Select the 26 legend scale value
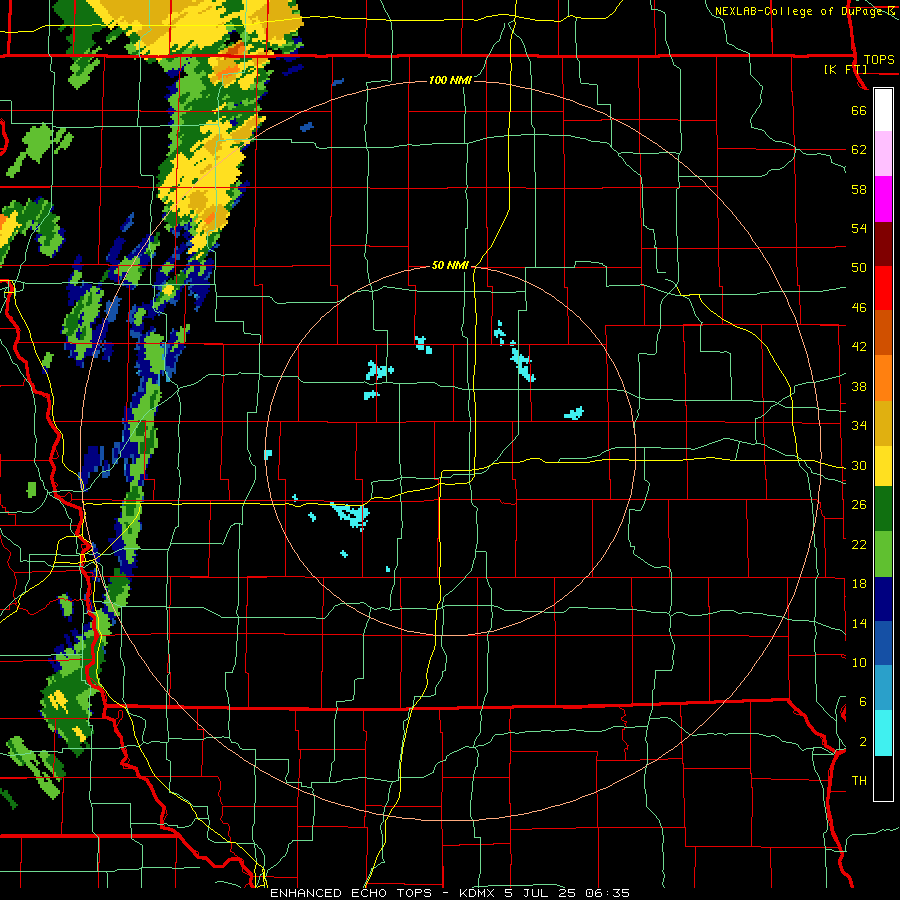The height and width of the screenshot is (900, 900). (859, 505)
